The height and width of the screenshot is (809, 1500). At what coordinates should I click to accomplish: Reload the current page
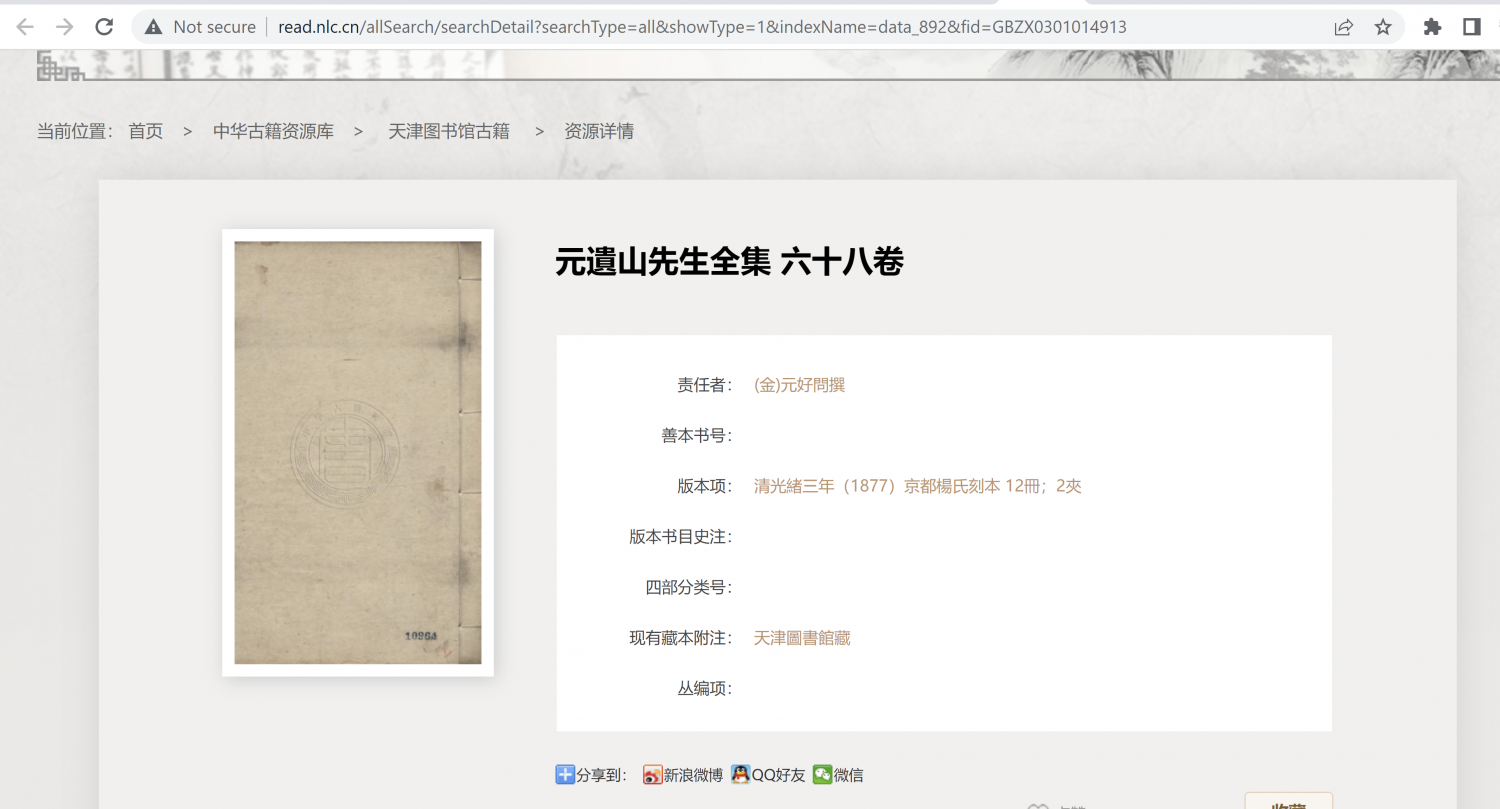104,26
